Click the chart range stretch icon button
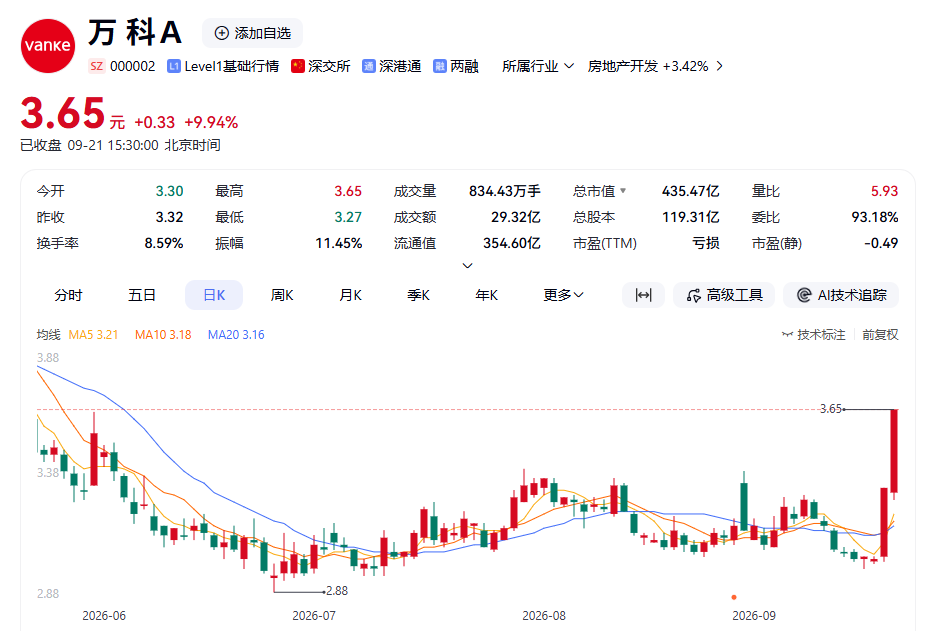Screen dimensions: 925x631 point(643,295)
